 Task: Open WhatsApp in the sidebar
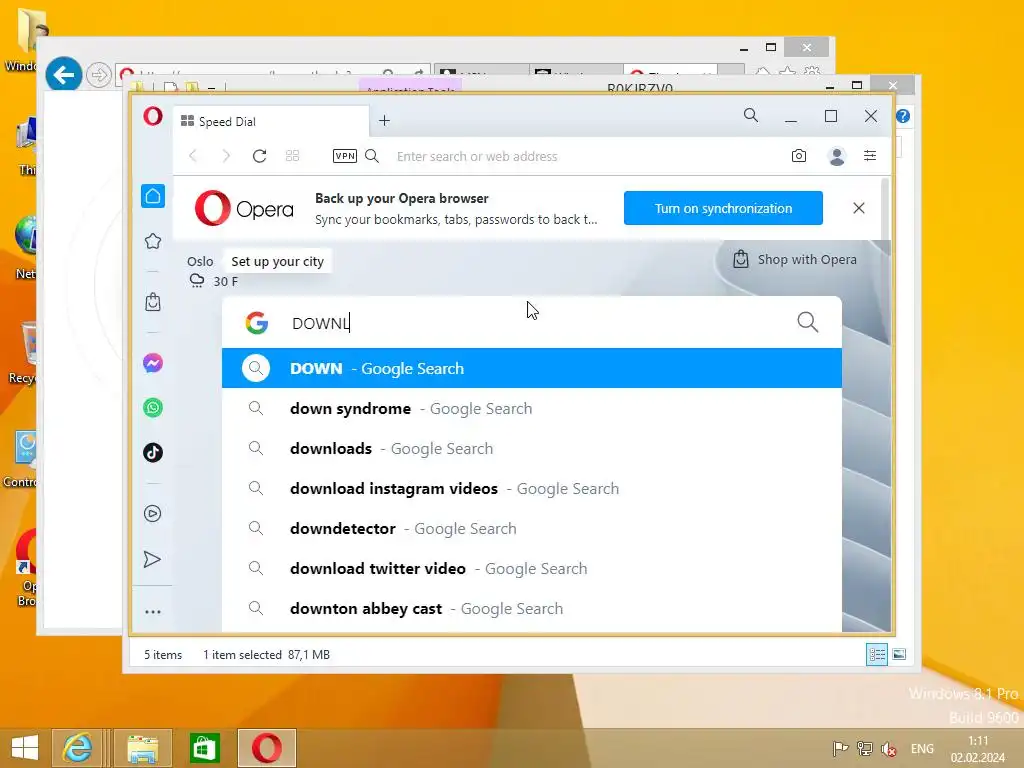[x=153, y=408]
